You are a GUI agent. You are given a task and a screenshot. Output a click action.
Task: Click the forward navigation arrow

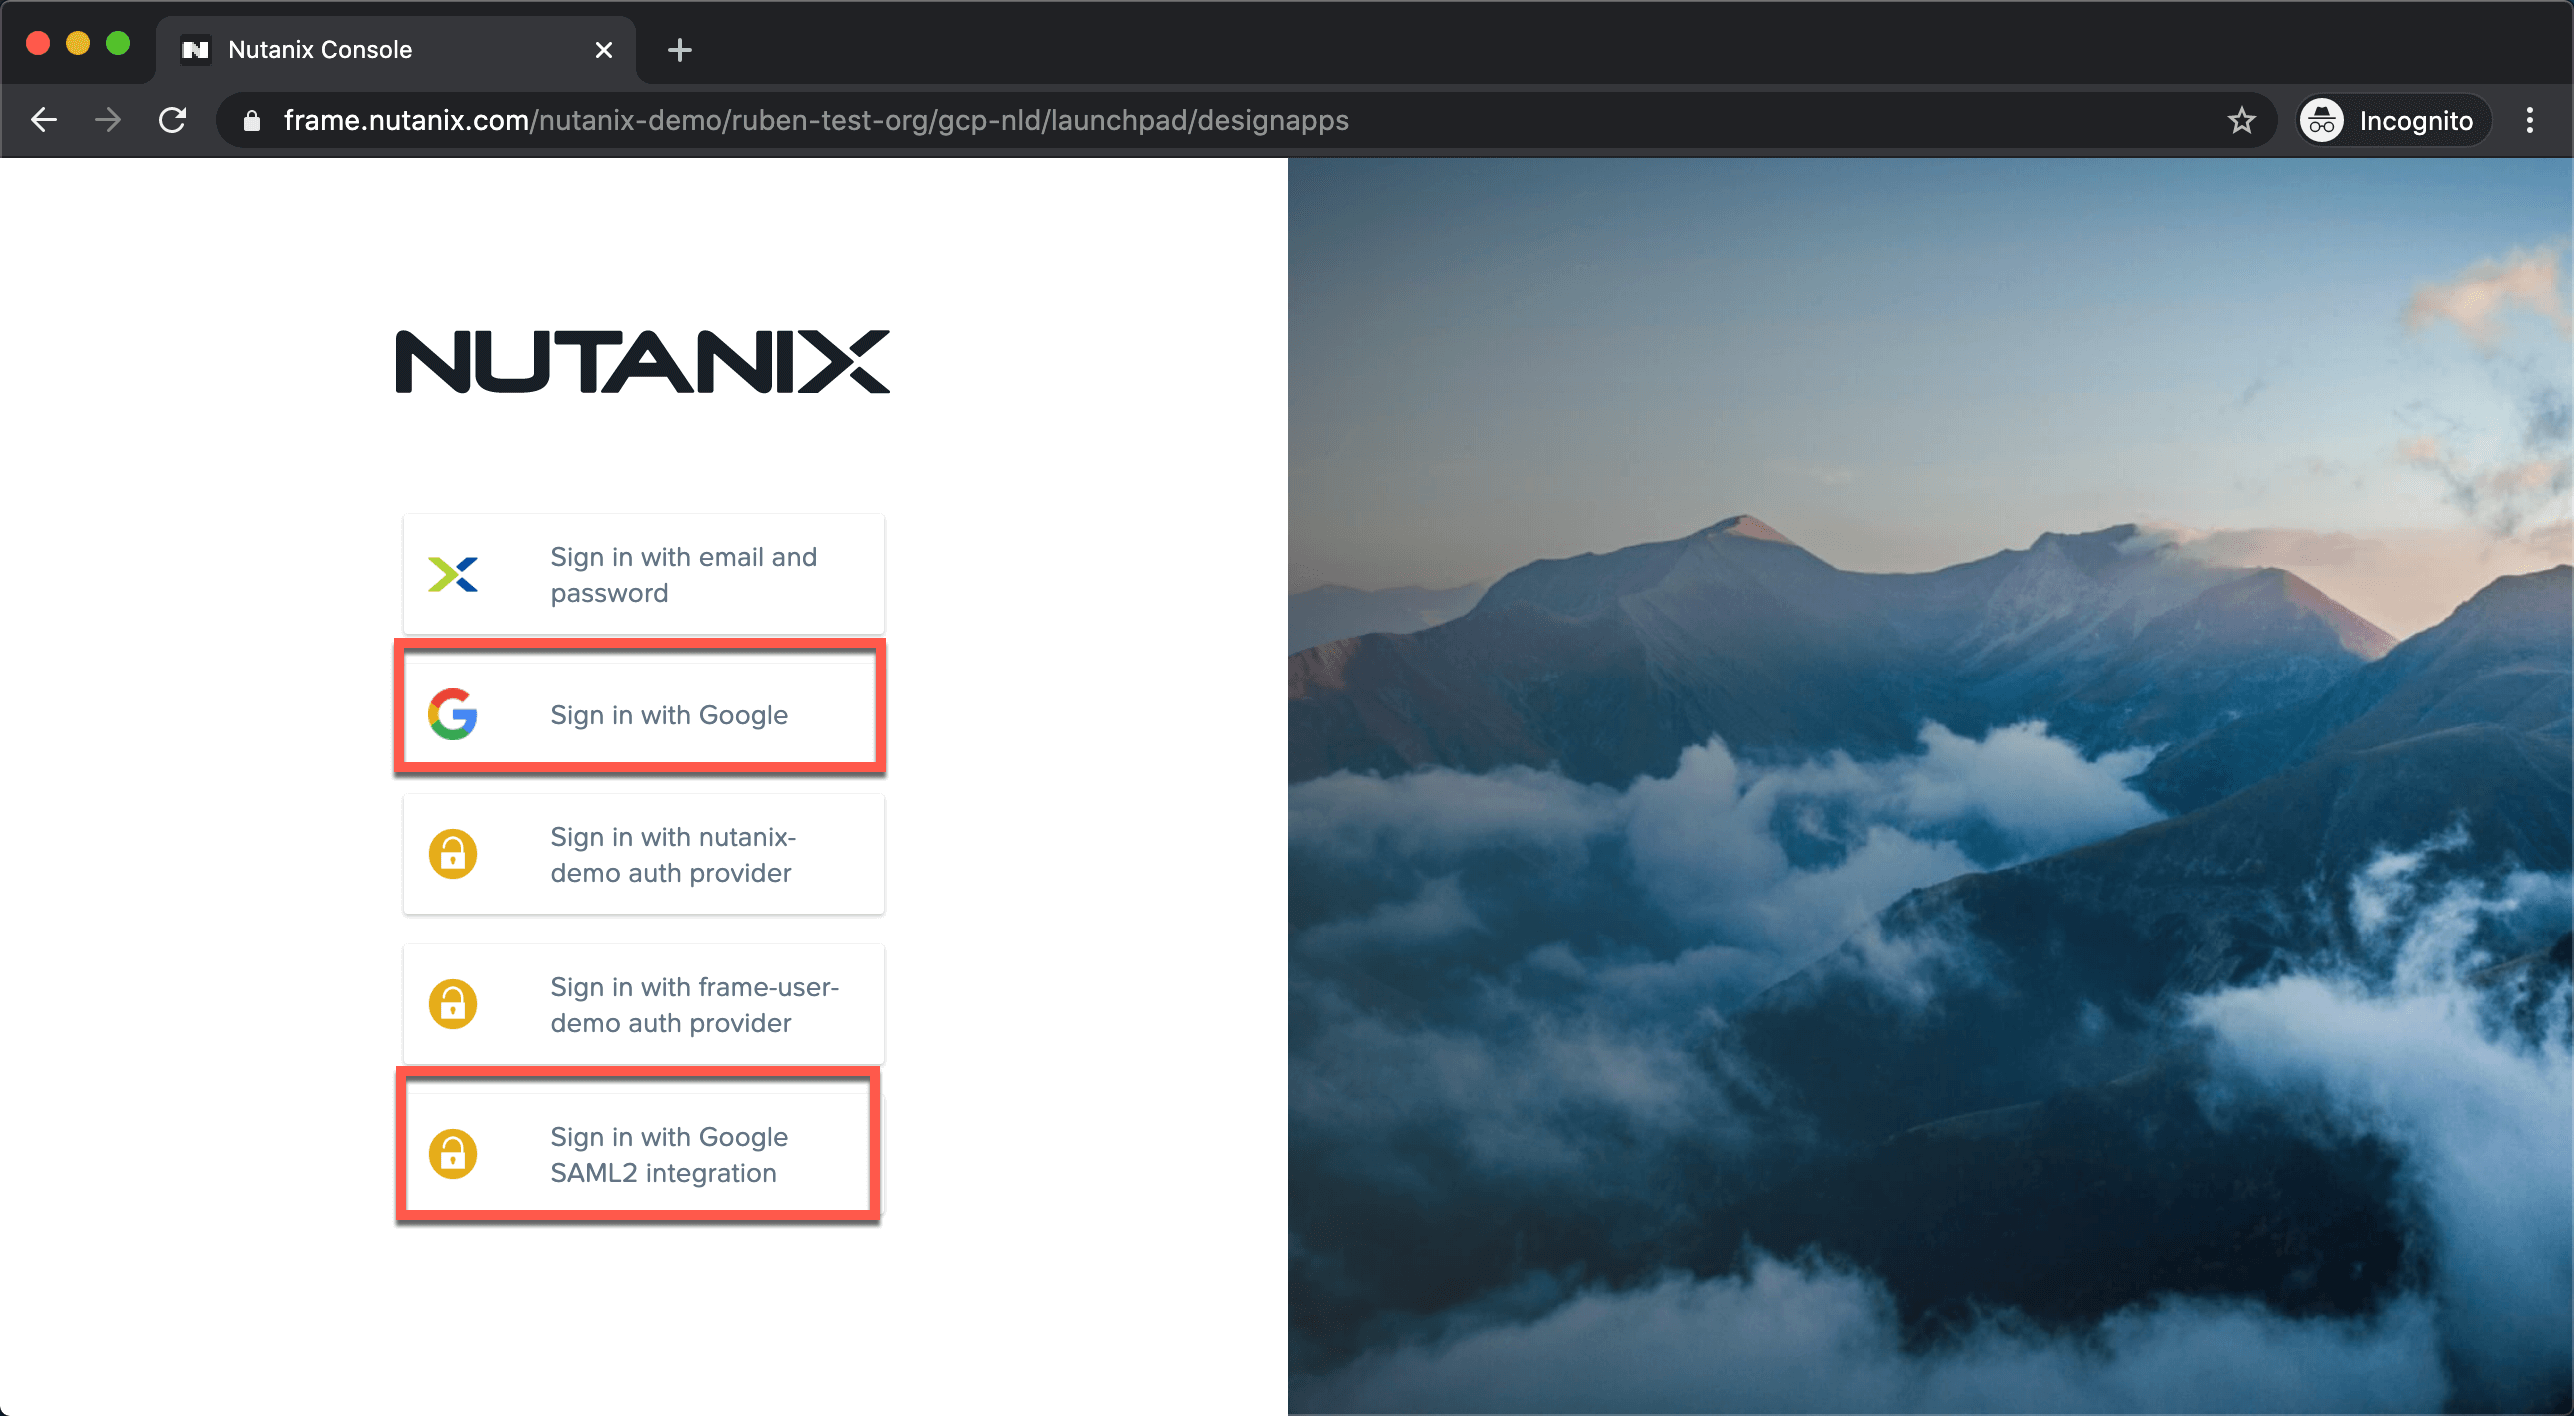coord(108,121)
